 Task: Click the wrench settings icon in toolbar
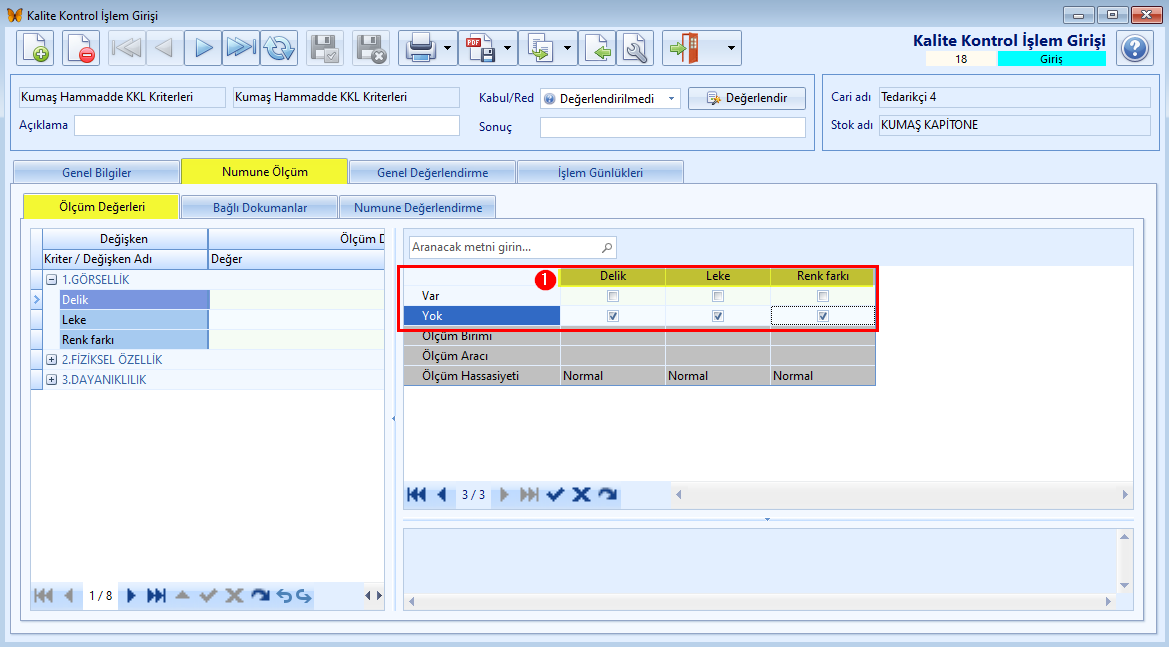click(635, 48)
